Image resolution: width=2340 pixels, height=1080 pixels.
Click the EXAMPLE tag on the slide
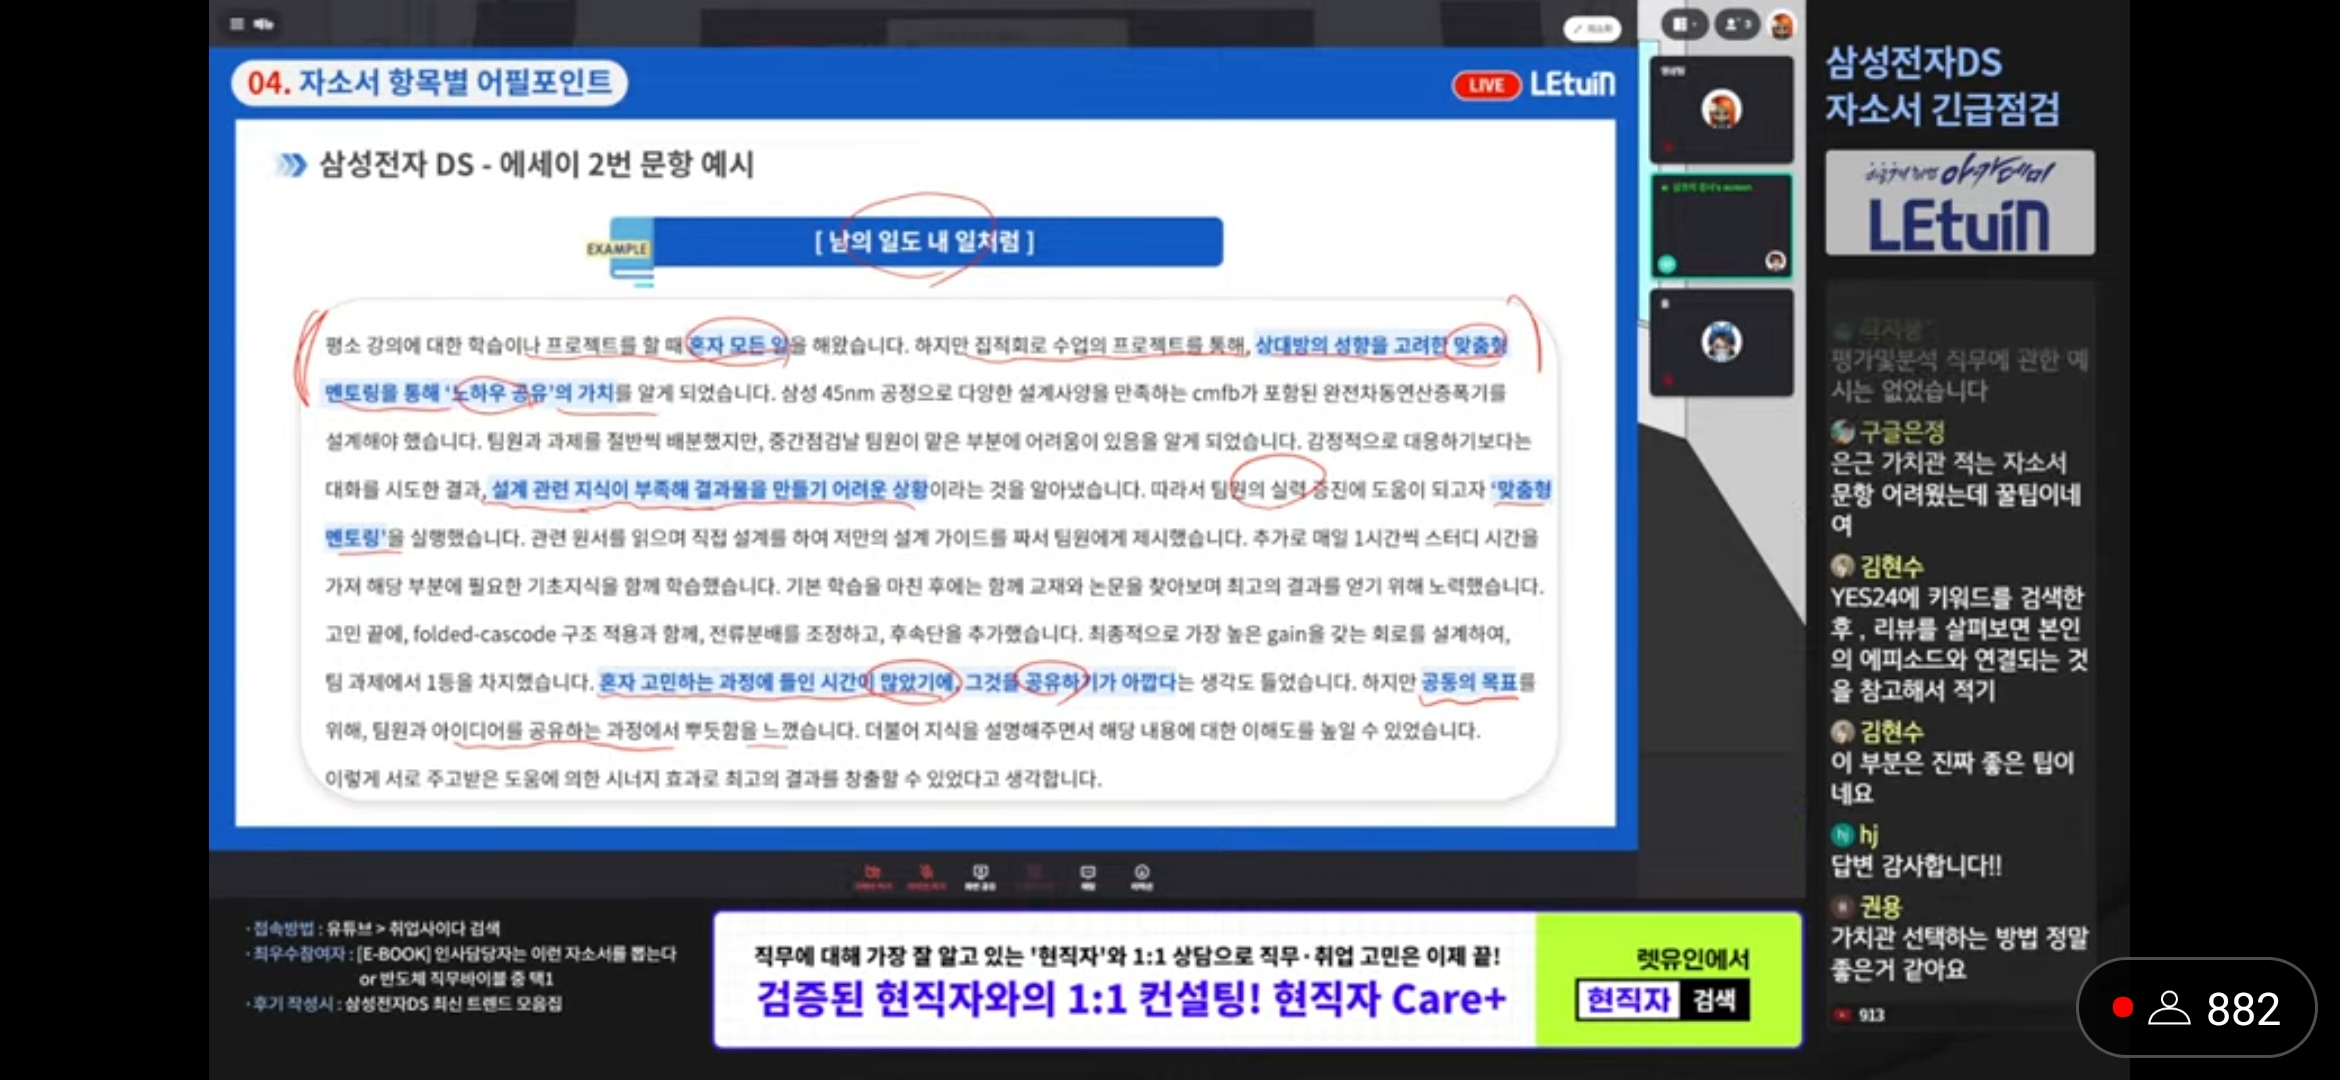(617, 249)
